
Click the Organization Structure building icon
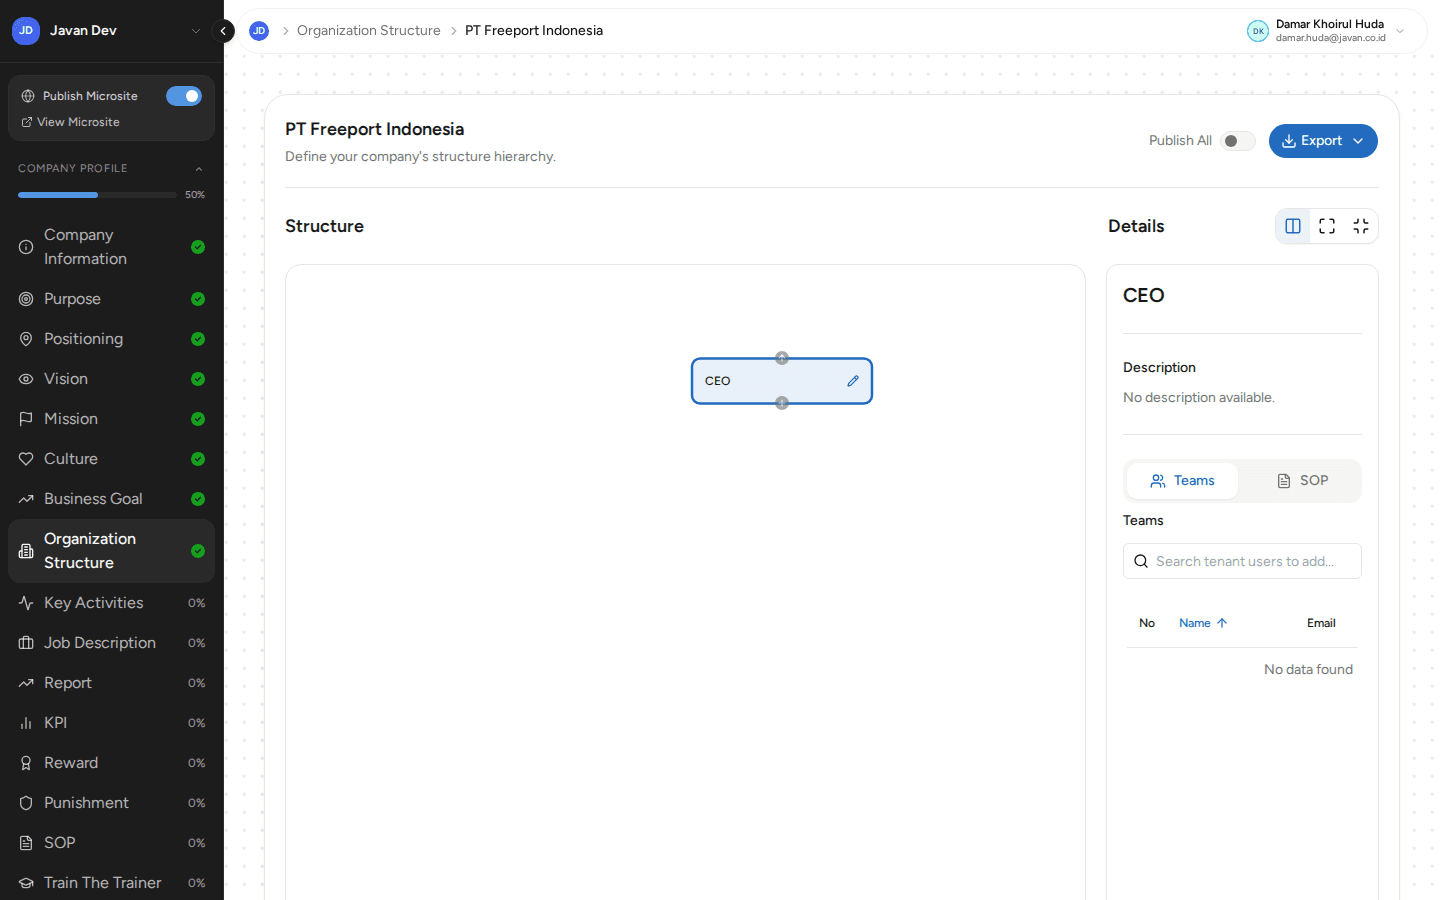click(26, 551)
